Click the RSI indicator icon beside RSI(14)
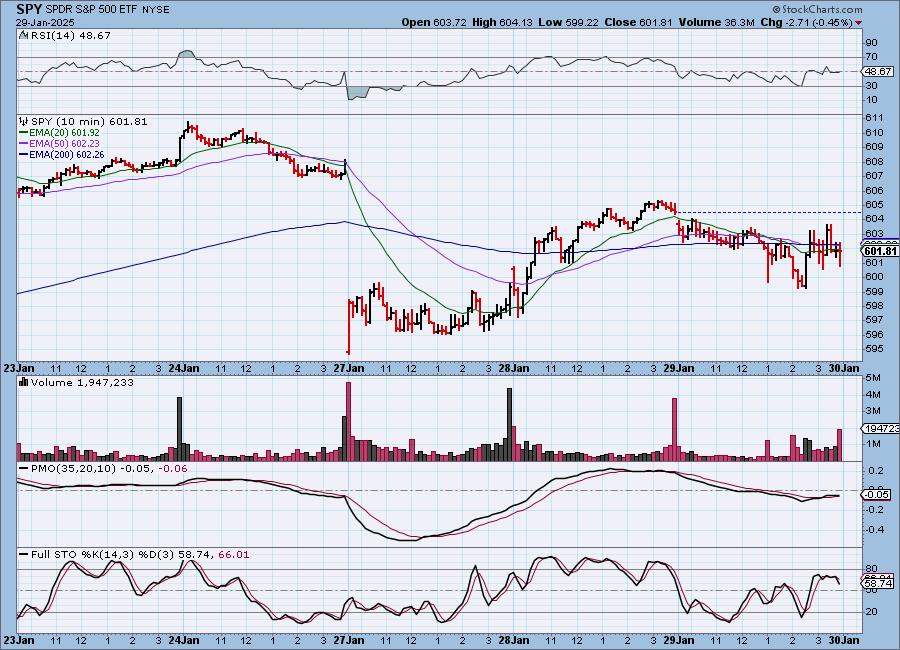900x650 pixels. point(24,35)
